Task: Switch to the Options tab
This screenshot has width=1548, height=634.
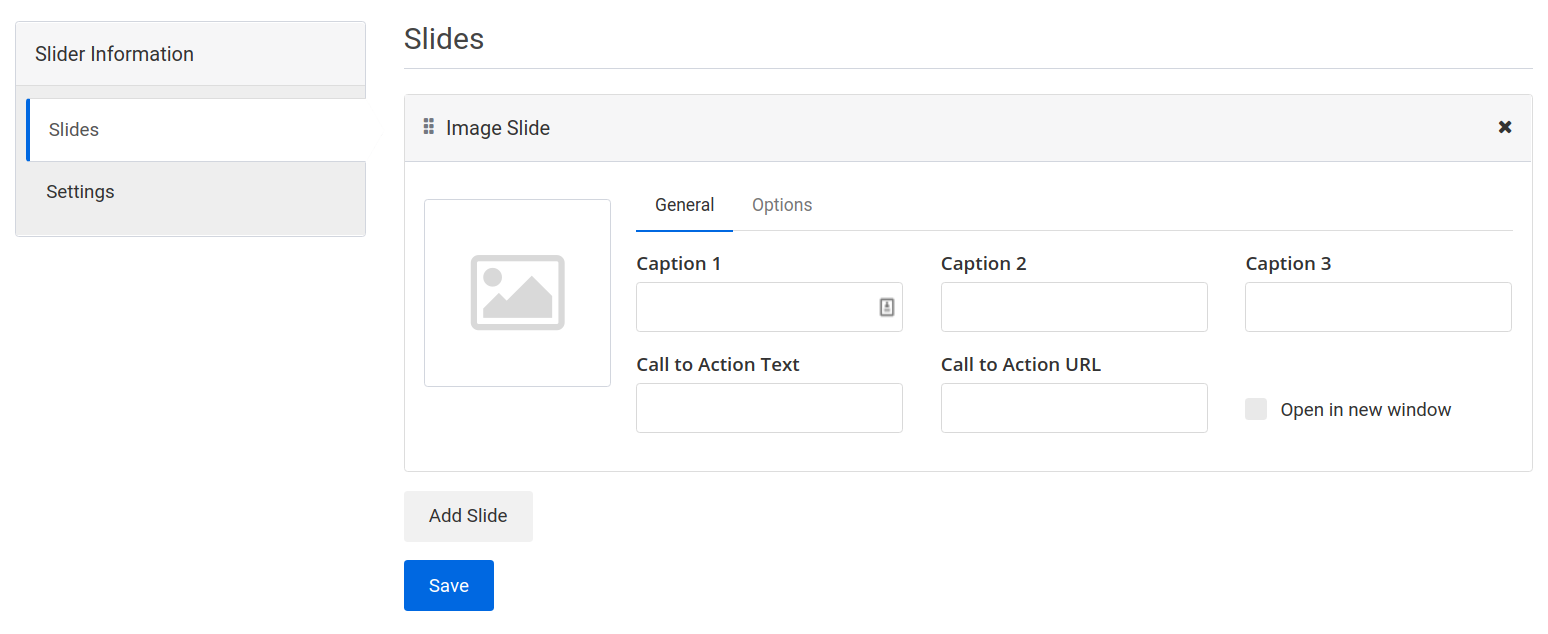Action: 782,204
